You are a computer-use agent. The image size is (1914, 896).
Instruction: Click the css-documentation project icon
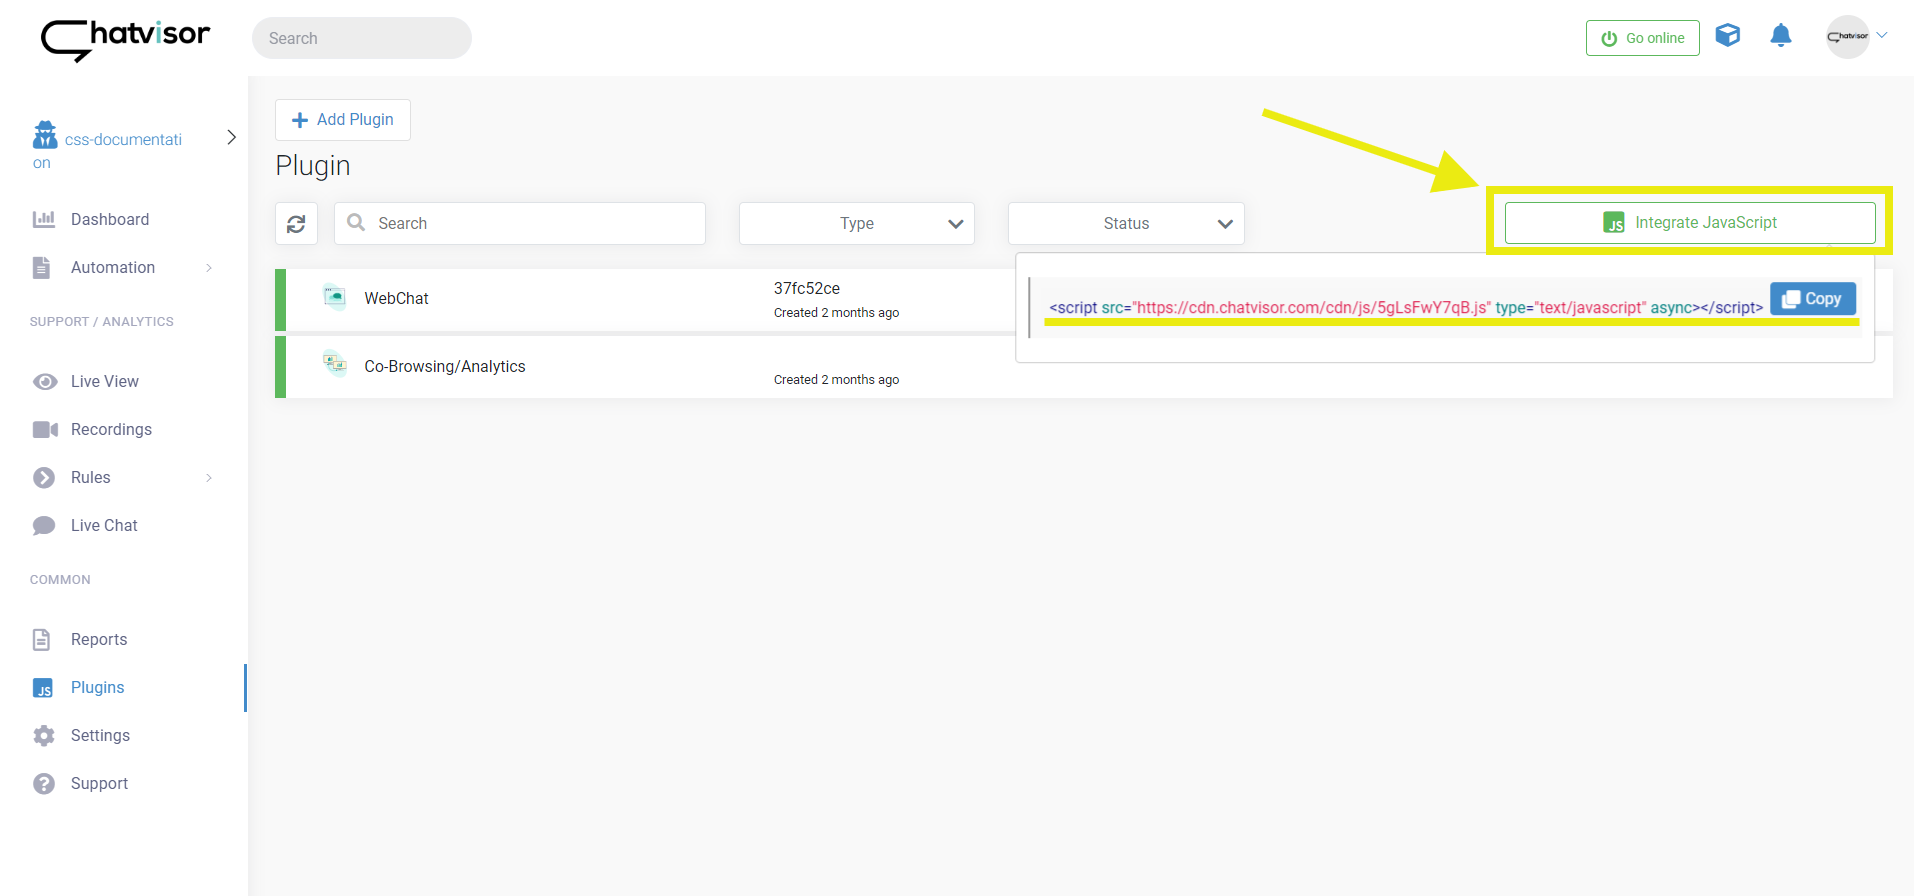click(x=45, y=134)
